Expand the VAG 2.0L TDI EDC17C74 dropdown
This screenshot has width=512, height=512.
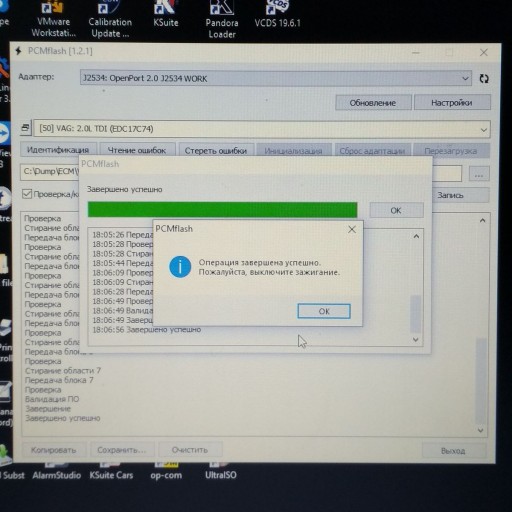pos(484,130)
